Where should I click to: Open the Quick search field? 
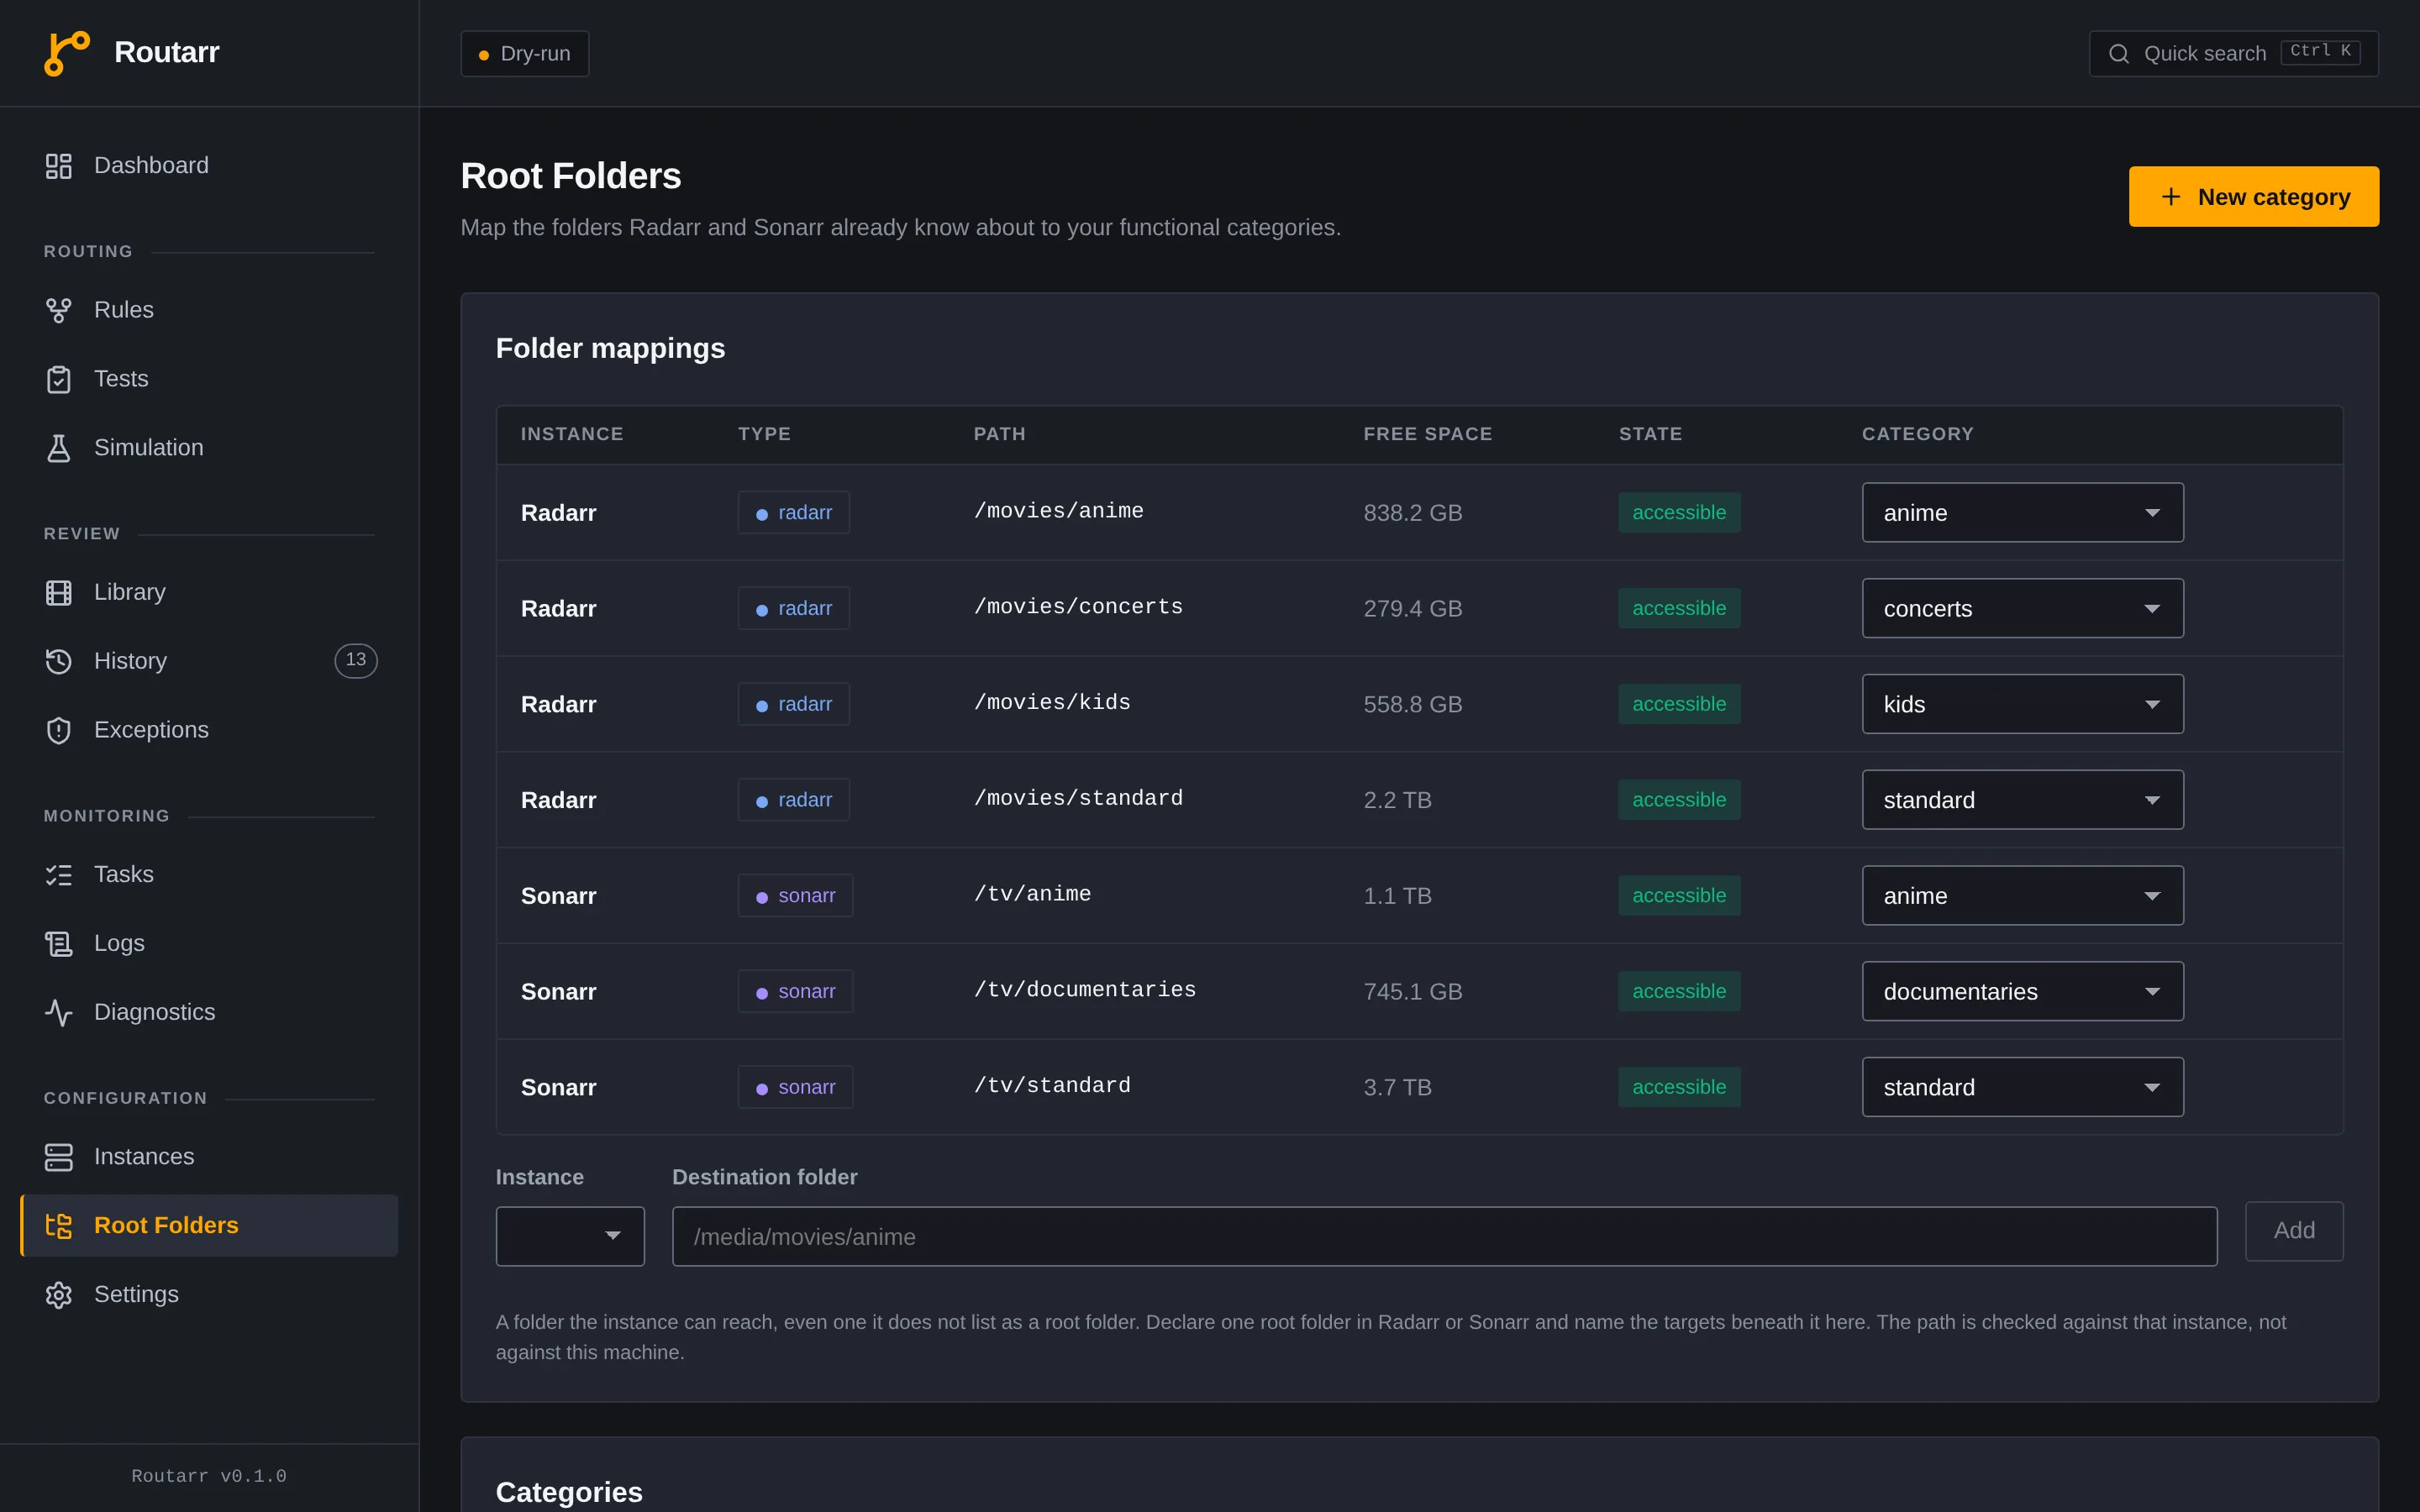[x=2233, y=54]
